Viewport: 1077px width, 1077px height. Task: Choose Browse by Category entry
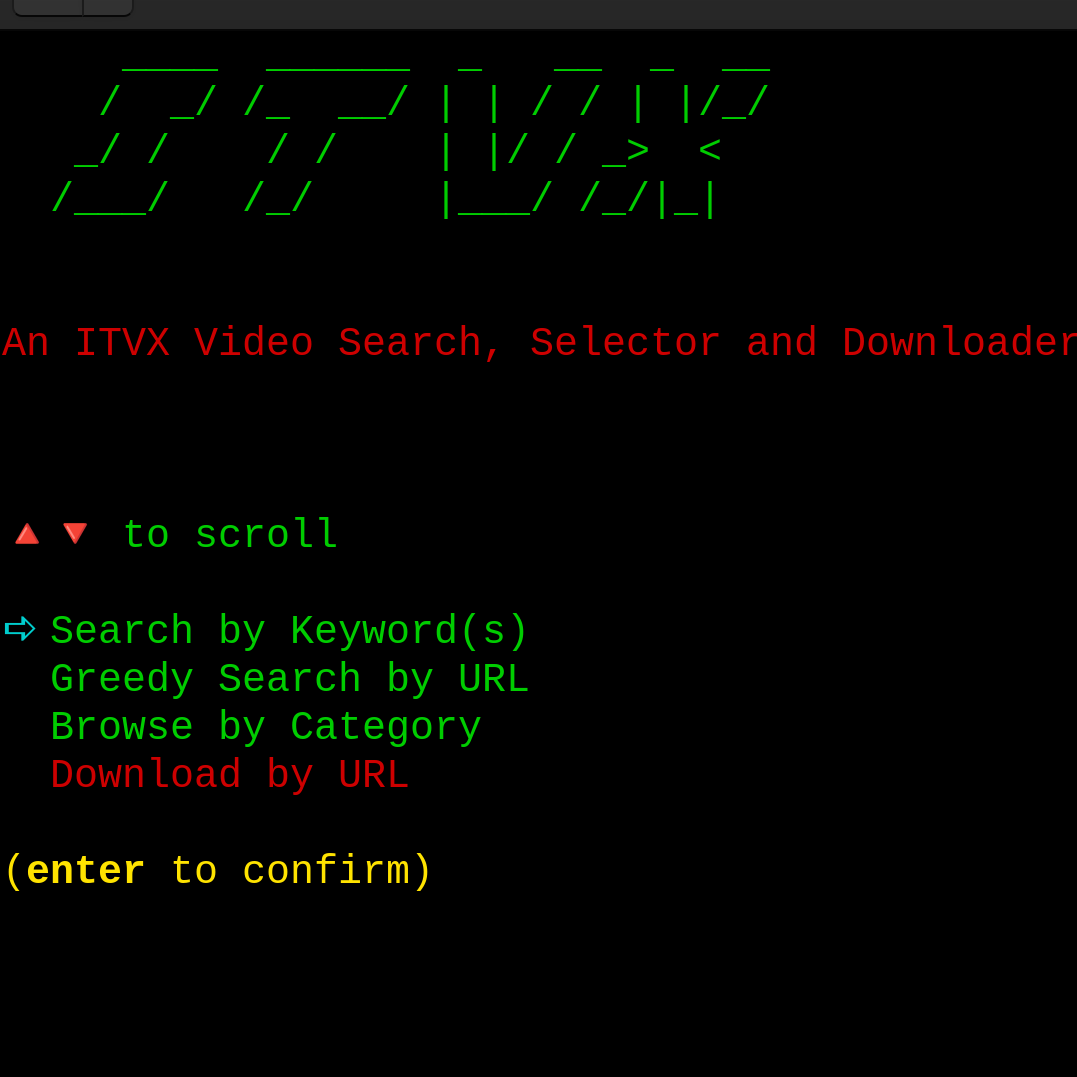(266, 727)
